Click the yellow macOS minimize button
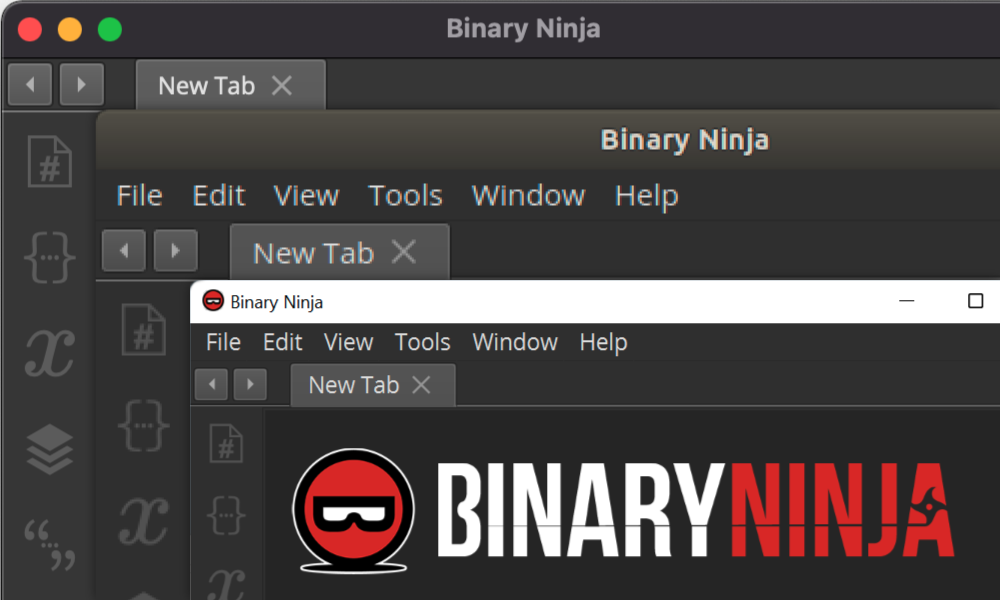Screen dimensions: 1000x600 70,29
